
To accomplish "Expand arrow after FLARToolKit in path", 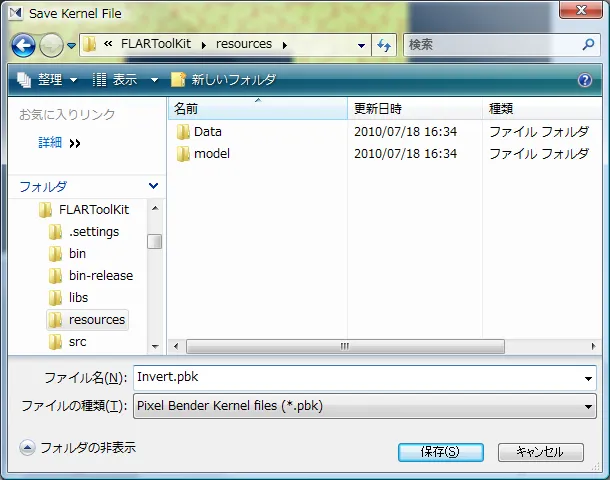I will tap(204, 46).
